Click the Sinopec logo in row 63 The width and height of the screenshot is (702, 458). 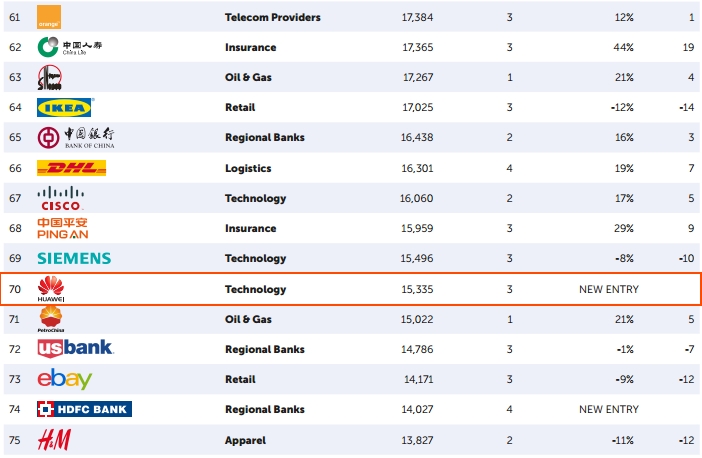[49, 77]
